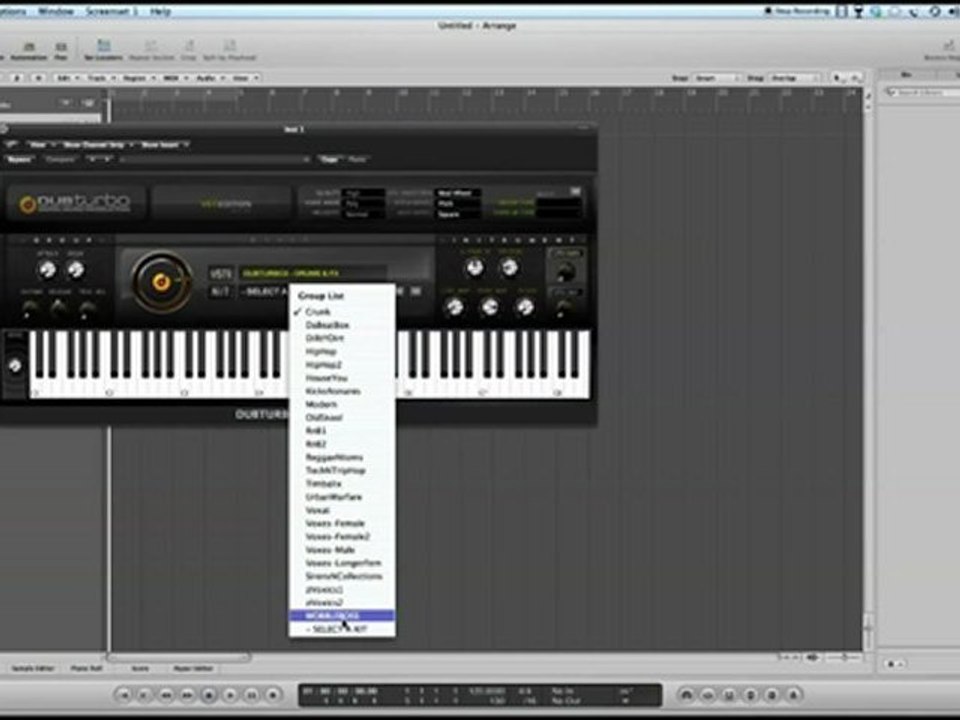Toggle the plugin Bypass button
This screenshot has height=720, width=960.
19,159
